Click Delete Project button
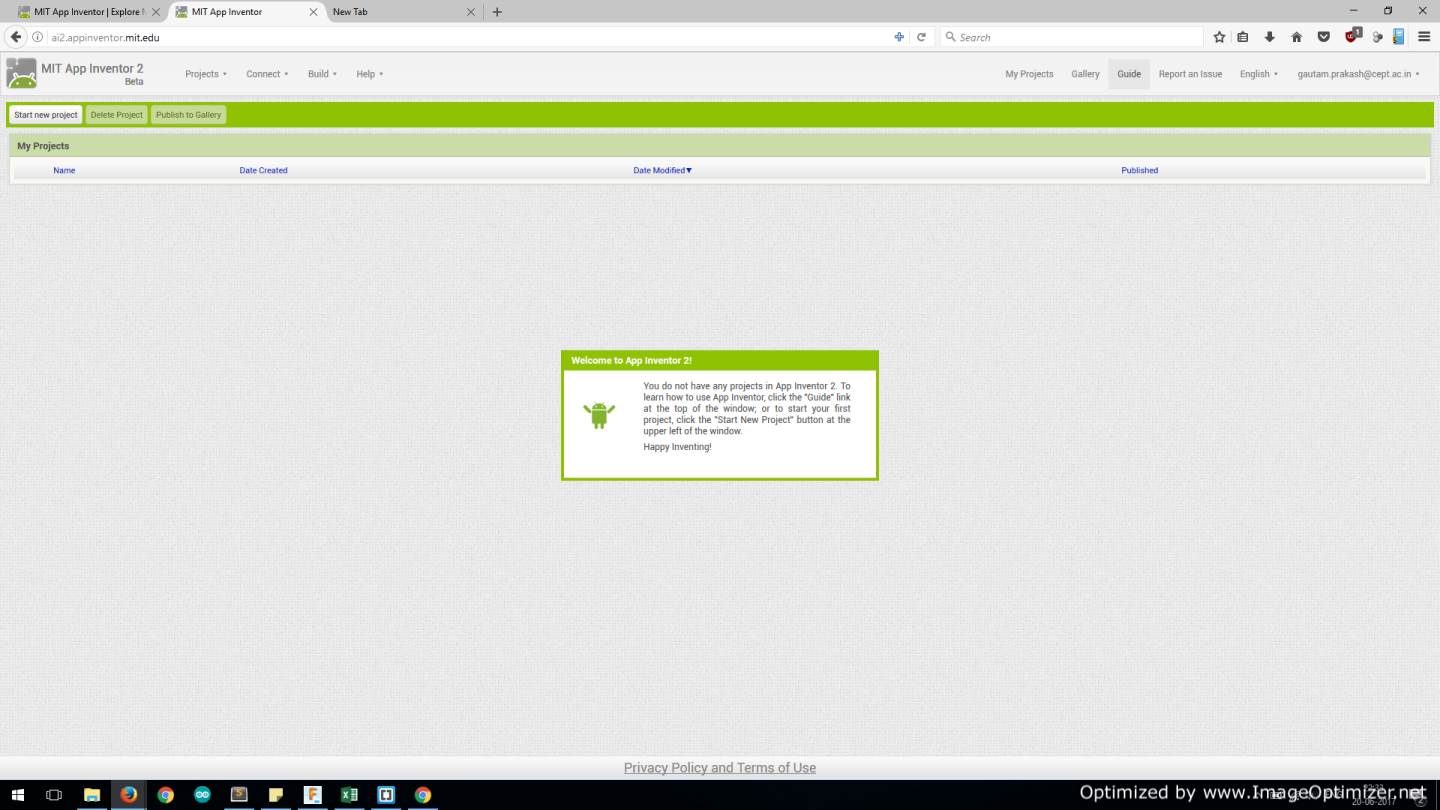 pyautogui.click(x=116, y=115)
